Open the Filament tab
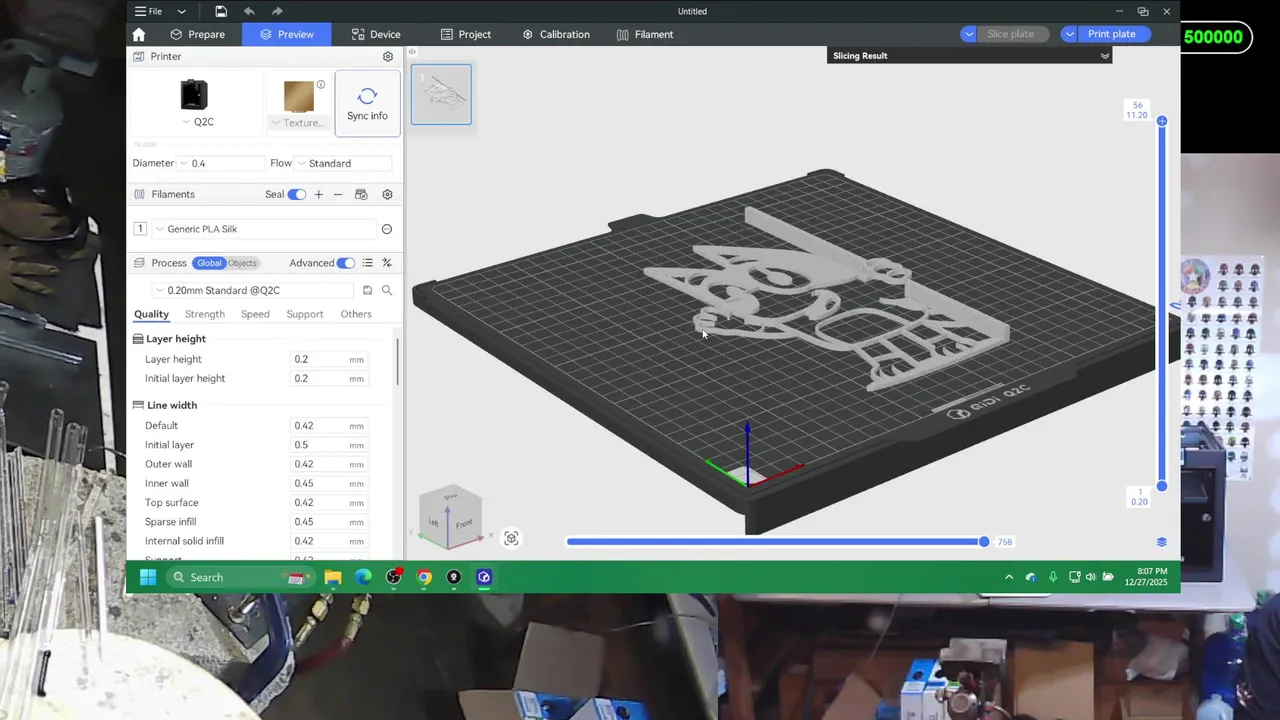 tap(645, 34)
